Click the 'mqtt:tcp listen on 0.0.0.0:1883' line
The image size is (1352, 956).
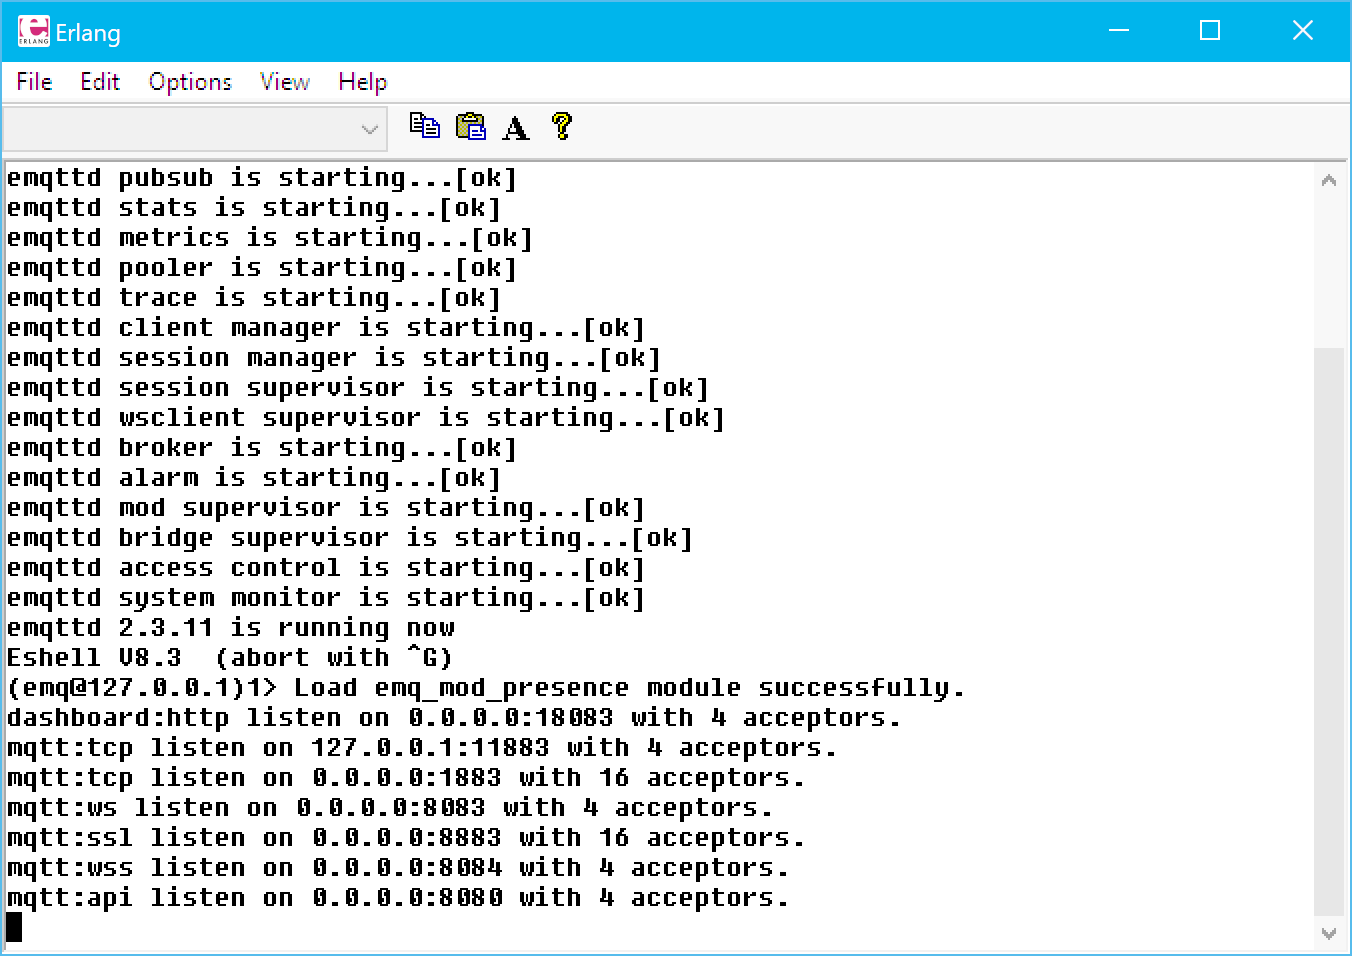[x=406, y=778]
